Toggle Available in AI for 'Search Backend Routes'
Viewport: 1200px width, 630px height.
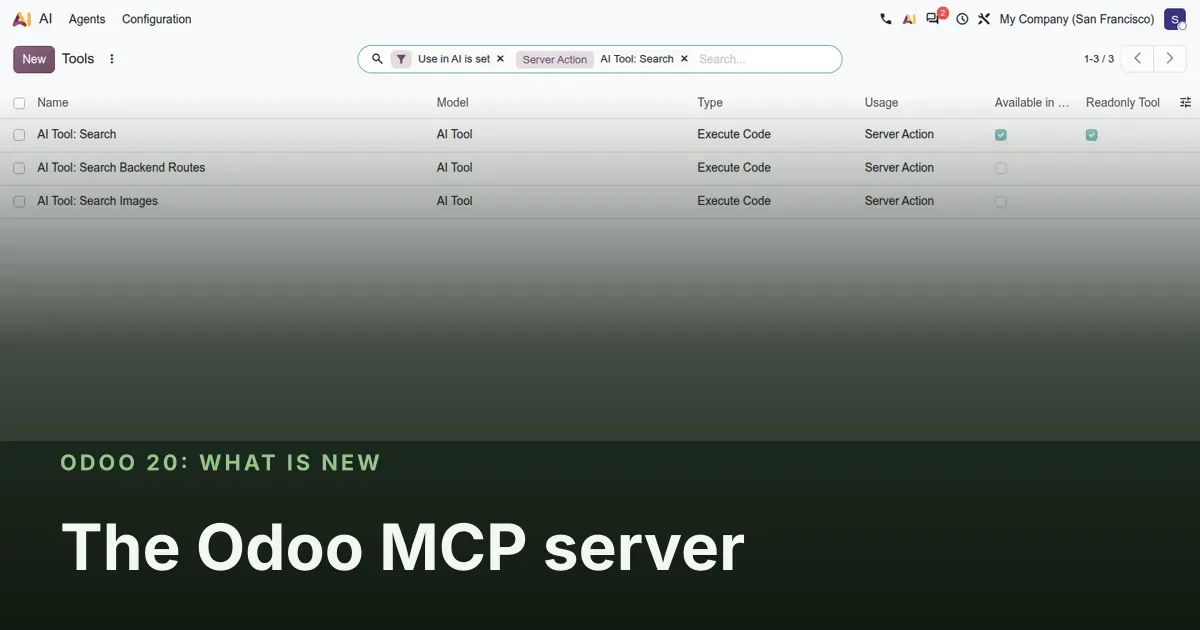1001,168
